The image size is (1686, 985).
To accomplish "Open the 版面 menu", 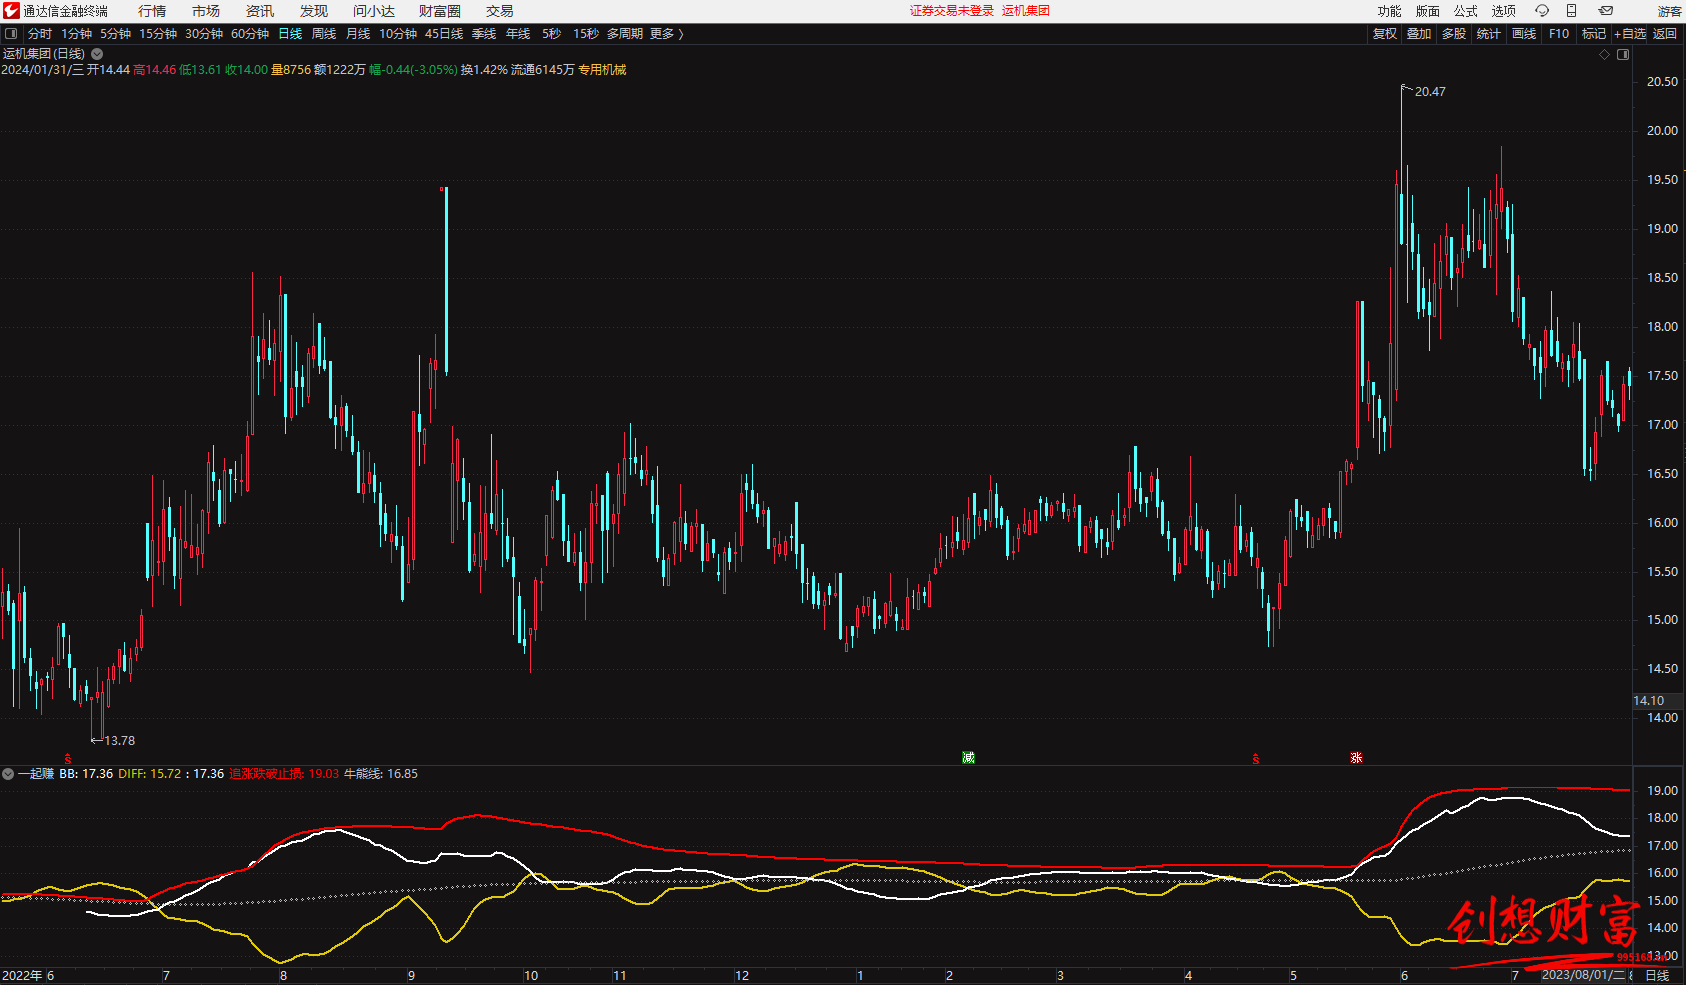I will point(1428,11).
